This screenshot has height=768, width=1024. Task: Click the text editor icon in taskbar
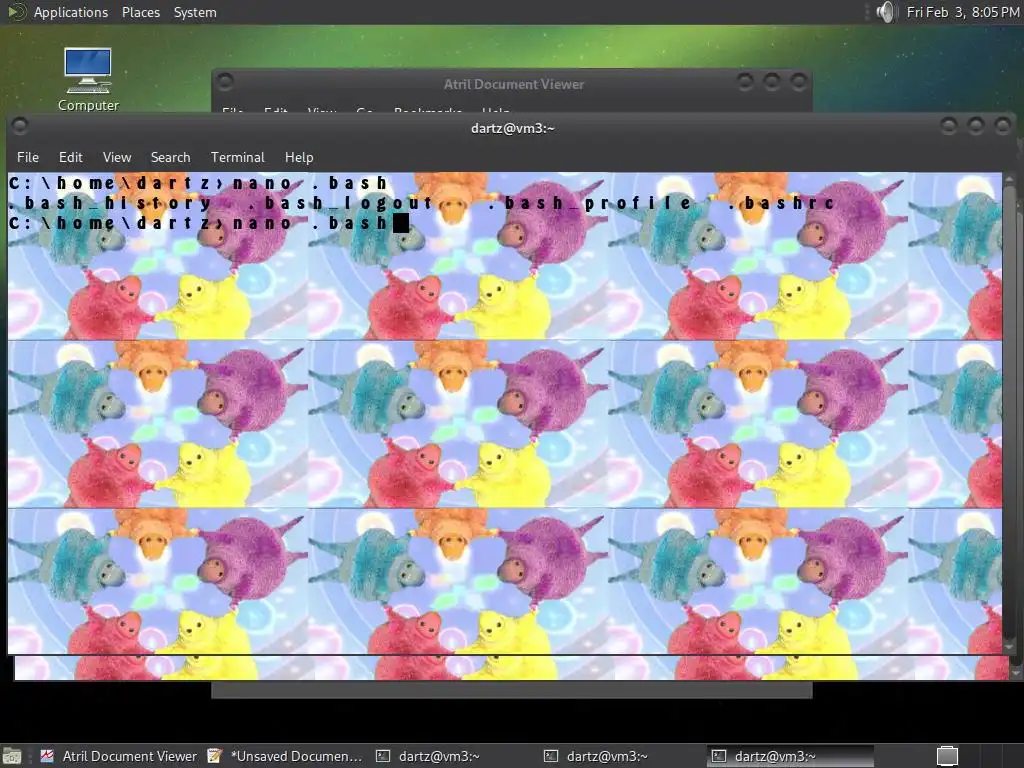coord(214,756)
